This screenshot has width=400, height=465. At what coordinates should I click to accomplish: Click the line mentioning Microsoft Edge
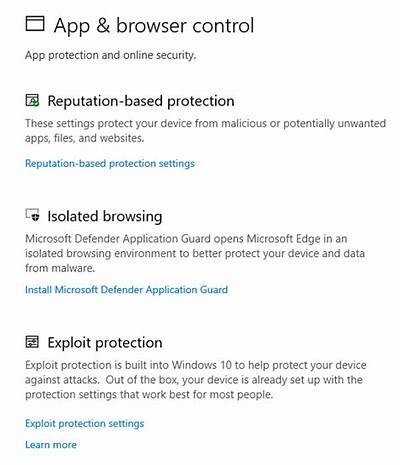(x=186, y=239)
